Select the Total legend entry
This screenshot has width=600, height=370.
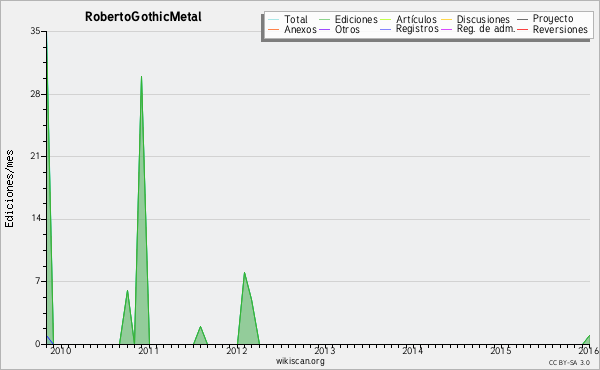point(296,19)
